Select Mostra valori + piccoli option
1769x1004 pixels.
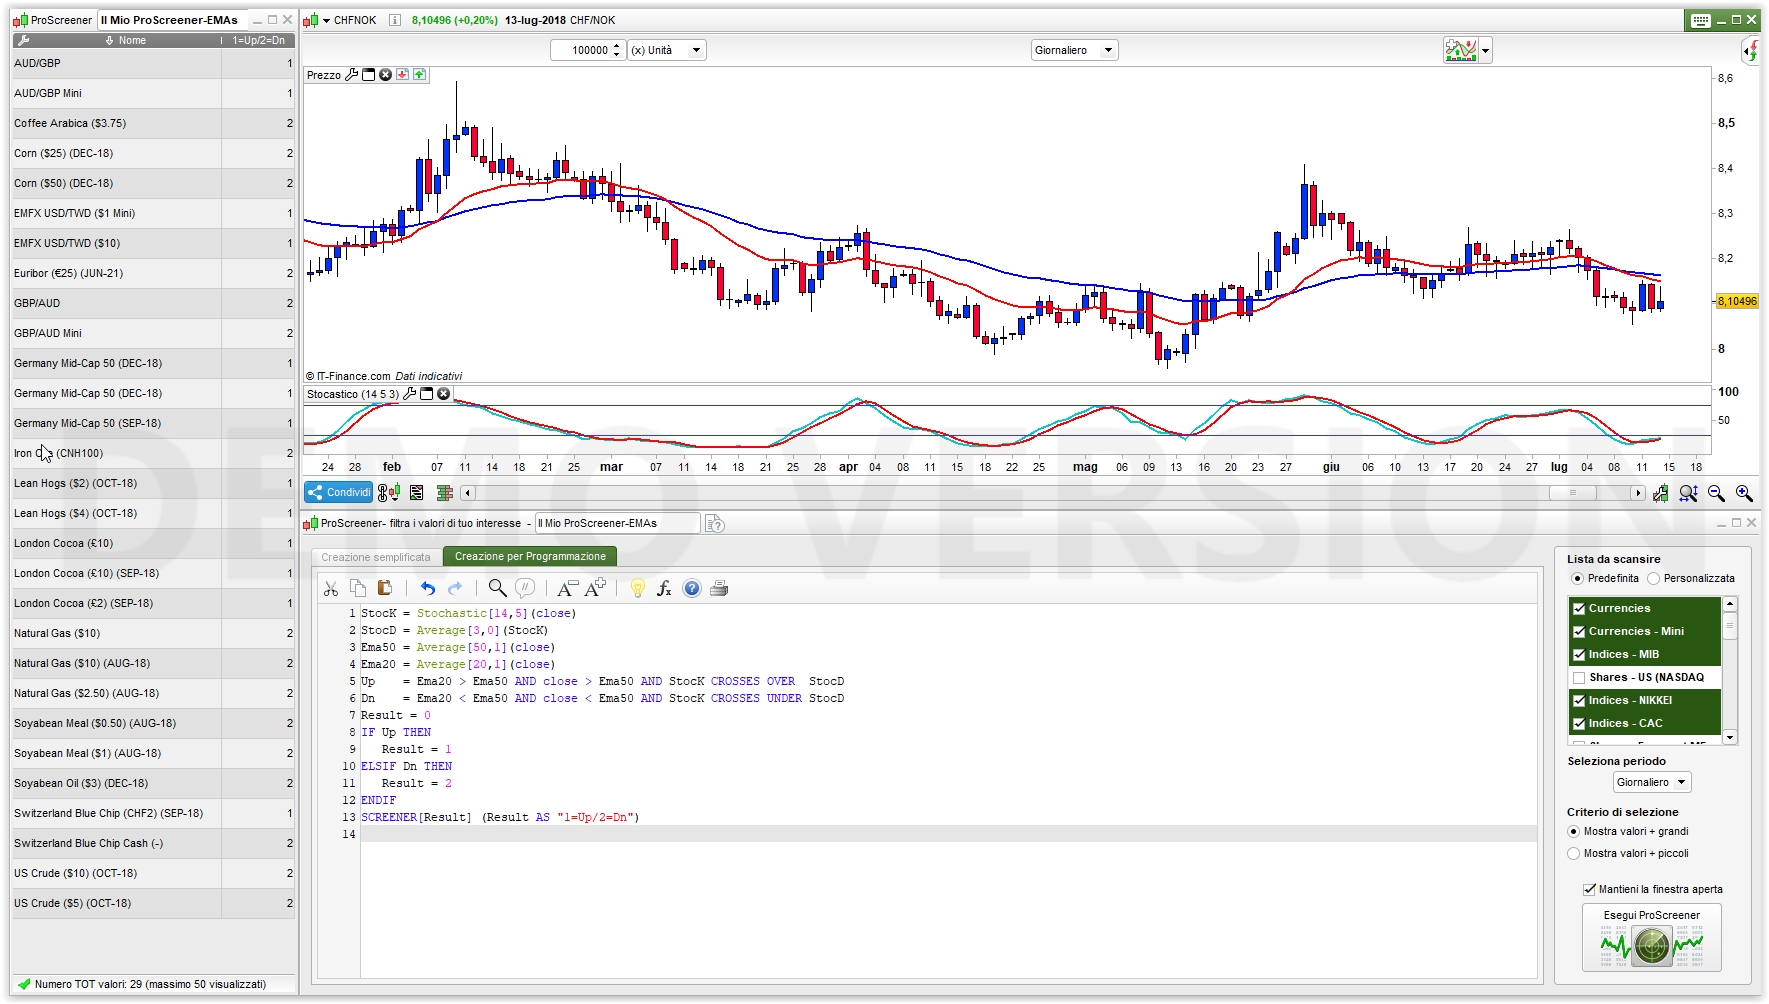(x=1574, y=854)
